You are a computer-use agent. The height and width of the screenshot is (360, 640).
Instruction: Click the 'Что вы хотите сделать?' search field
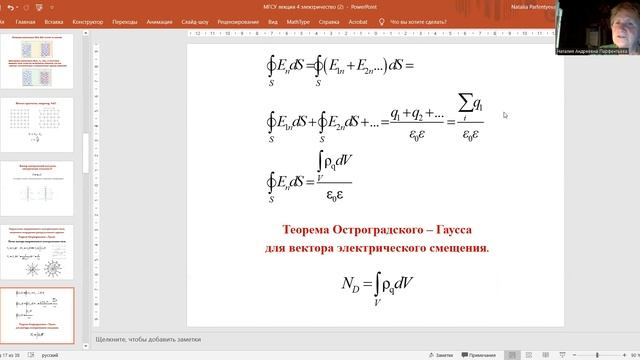click(x=418, y=22)
